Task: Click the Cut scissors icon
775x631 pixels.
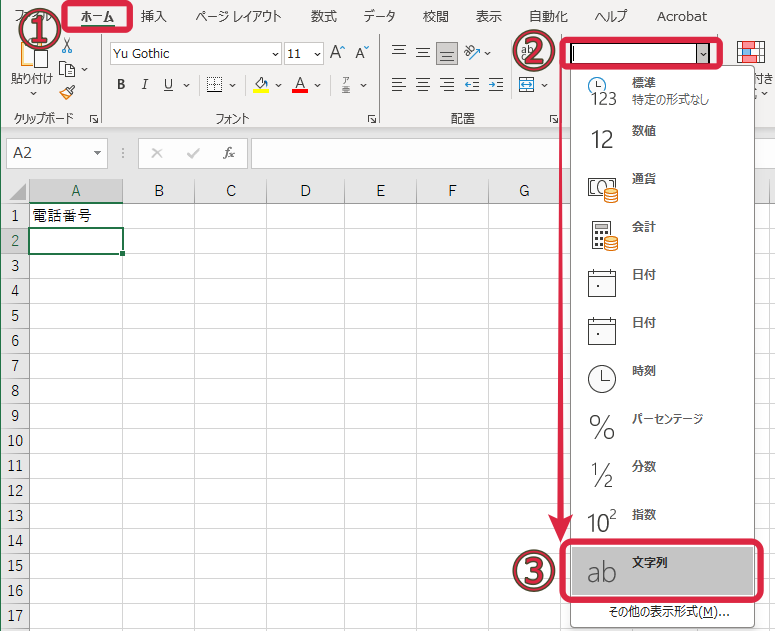Action: pyautogui.click(x=67, y=46)
